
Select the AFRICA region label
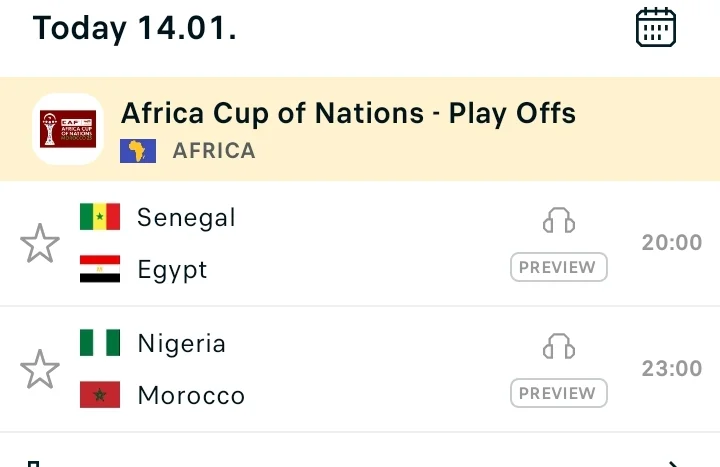[x=214, y=151]
